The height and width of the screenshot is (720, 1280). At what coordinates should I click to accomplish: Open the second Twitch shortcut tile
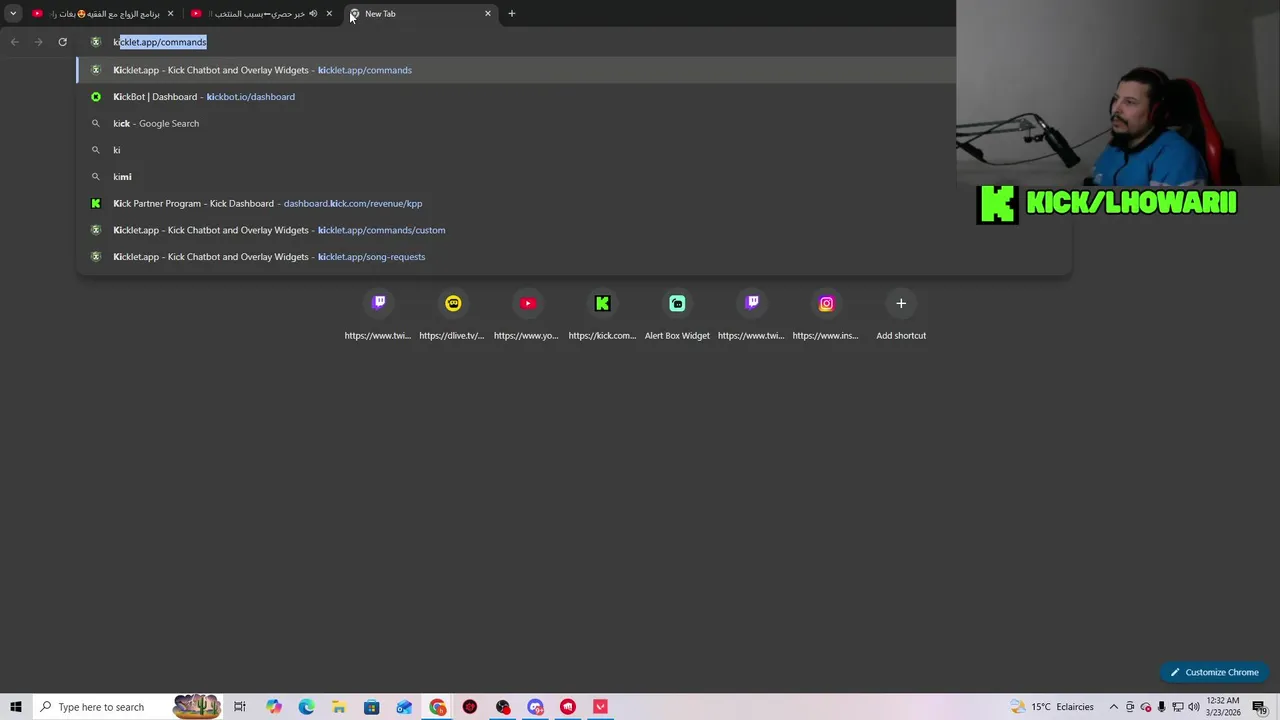point(751,314)
